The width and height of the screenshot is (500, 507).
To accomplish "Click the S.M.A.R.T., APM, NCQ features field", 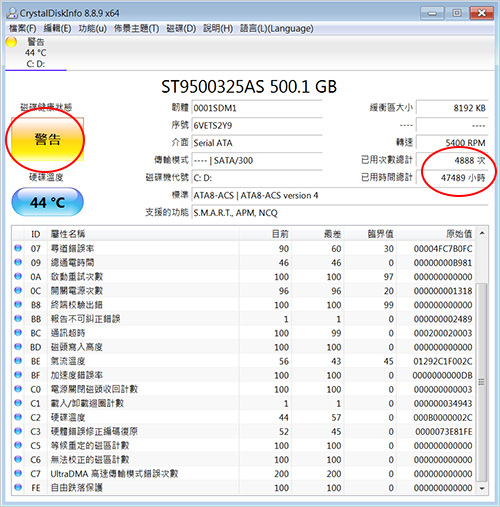I will pyautogui.click(x=340, y=213).
